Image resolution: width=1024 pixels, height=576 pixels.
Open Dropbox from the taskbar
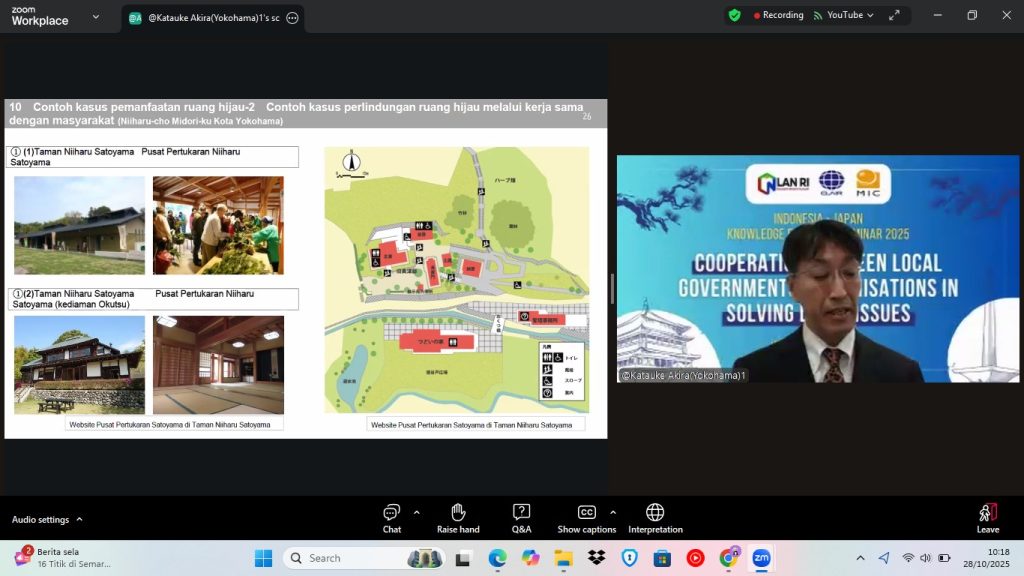(596, 558)
